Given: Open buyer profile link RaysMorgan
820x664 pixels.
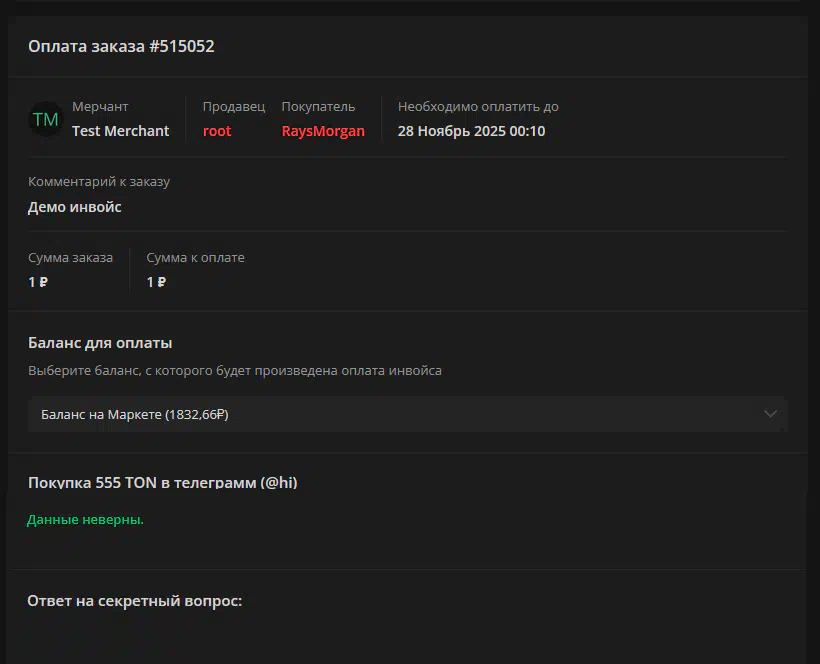Looking at the screenshot, I should (323, 131).
